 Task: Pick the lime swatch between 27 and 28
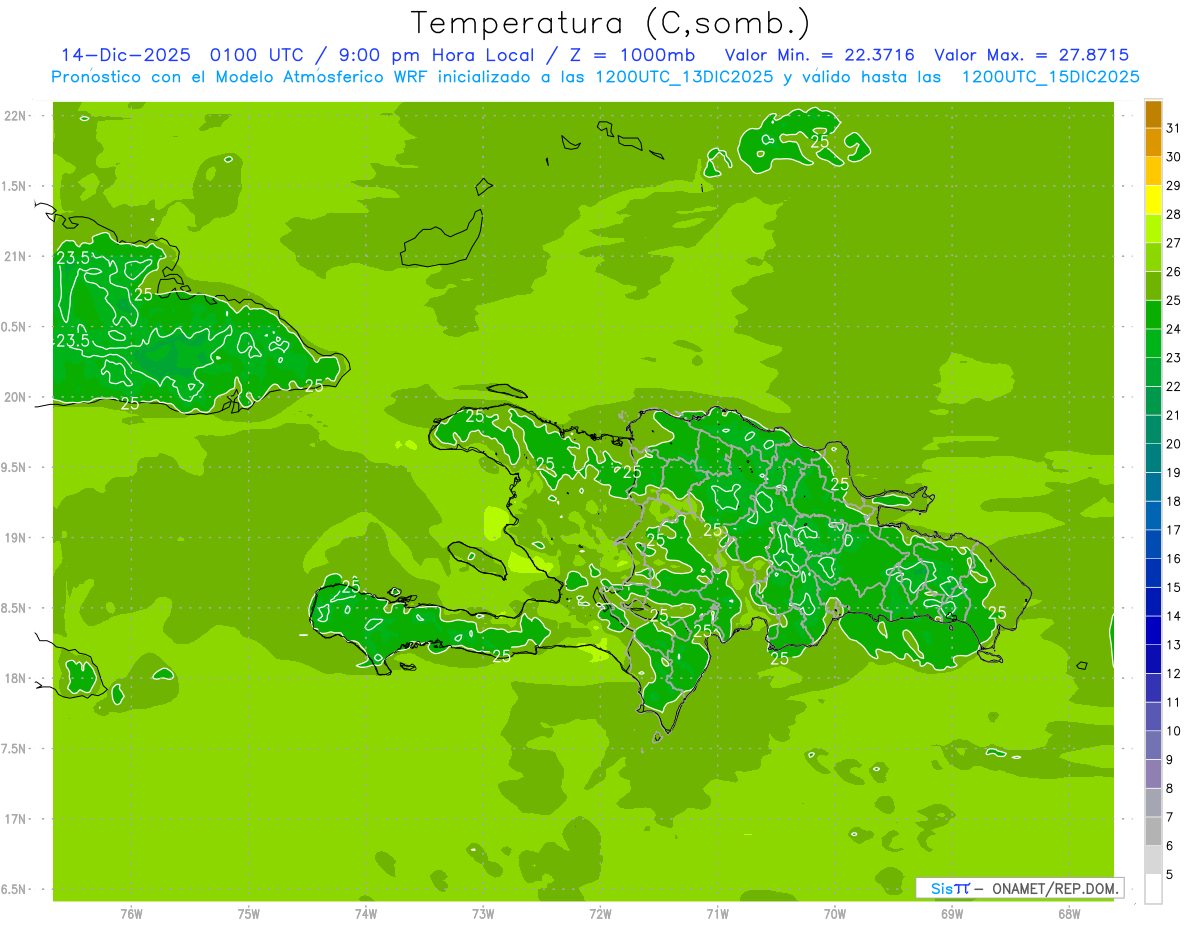tap(1153, 229)
